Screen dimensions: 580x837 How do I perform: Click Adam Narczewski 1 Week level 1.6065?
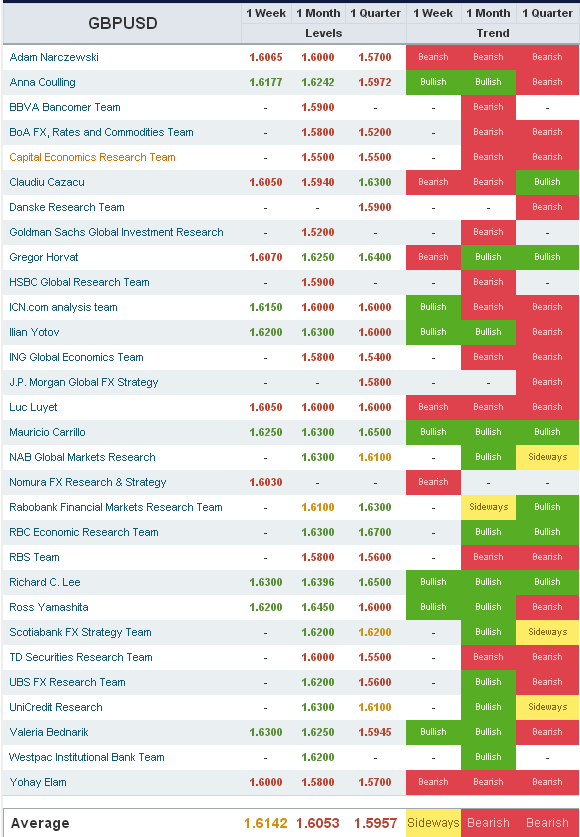point(266,57)
